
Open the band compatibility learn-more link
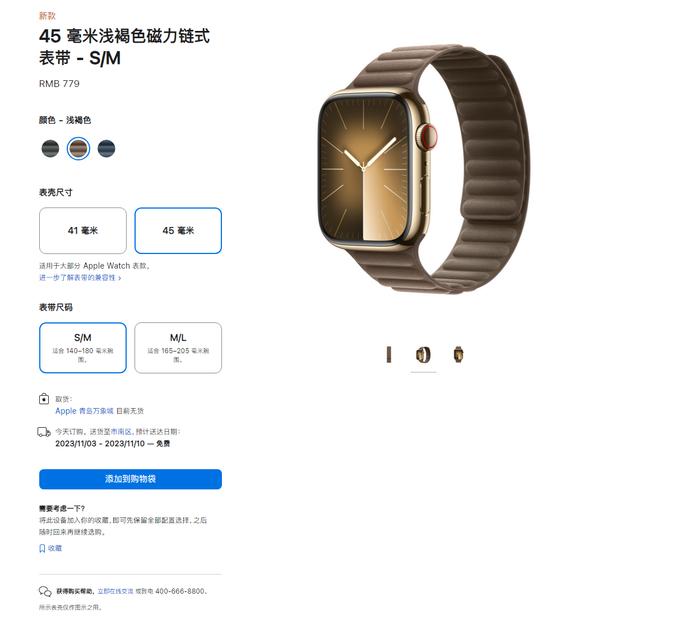point(80,278)
